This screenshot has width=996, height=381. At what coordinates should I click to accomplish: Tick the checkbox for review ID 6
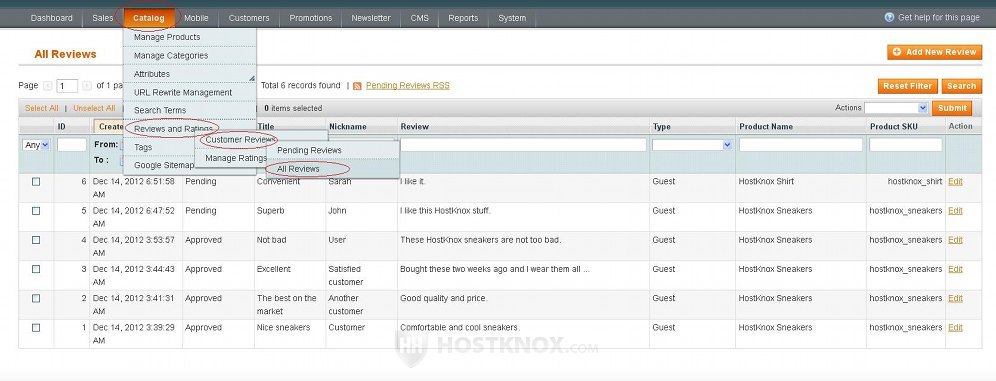(x=36, y=182)
